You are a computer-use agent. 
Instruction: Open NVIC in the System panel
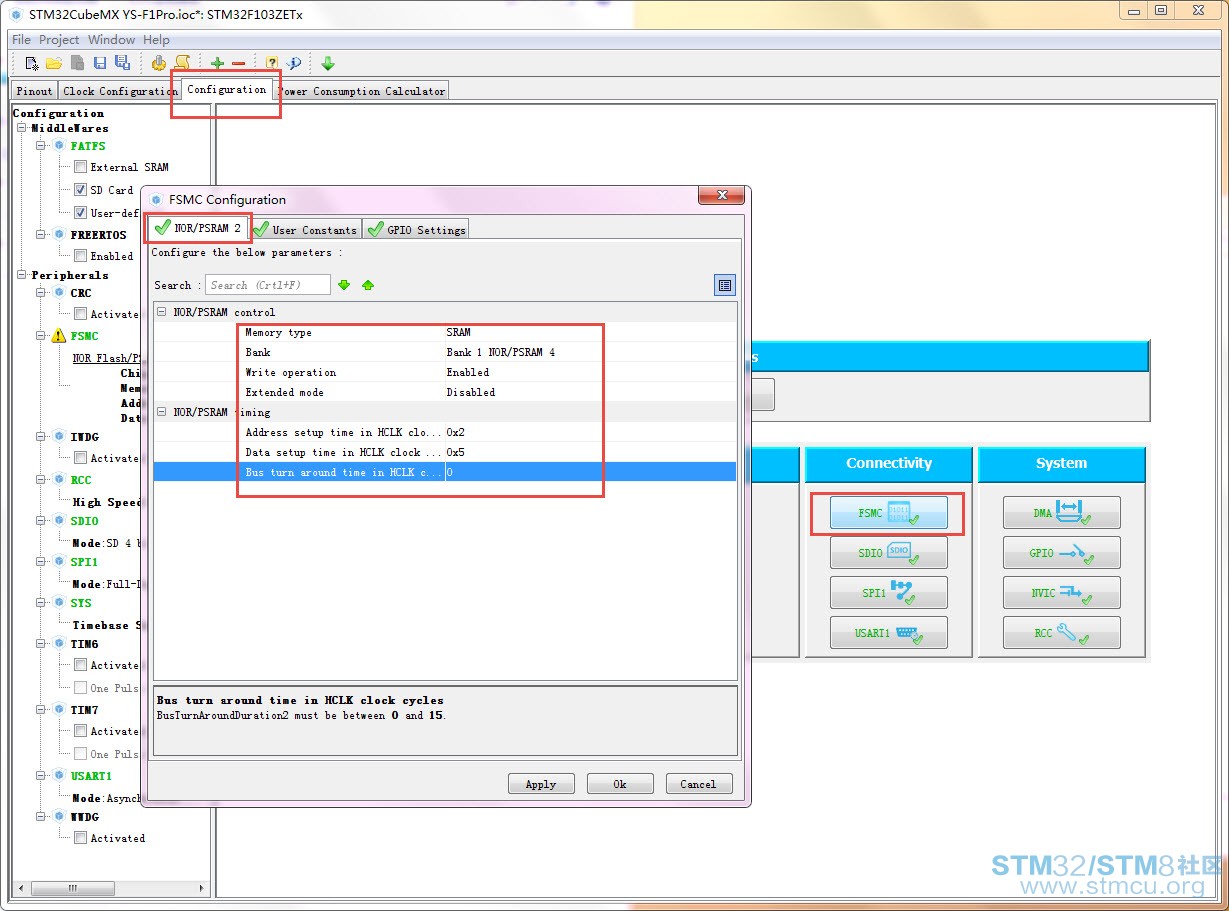(1061, 593)
